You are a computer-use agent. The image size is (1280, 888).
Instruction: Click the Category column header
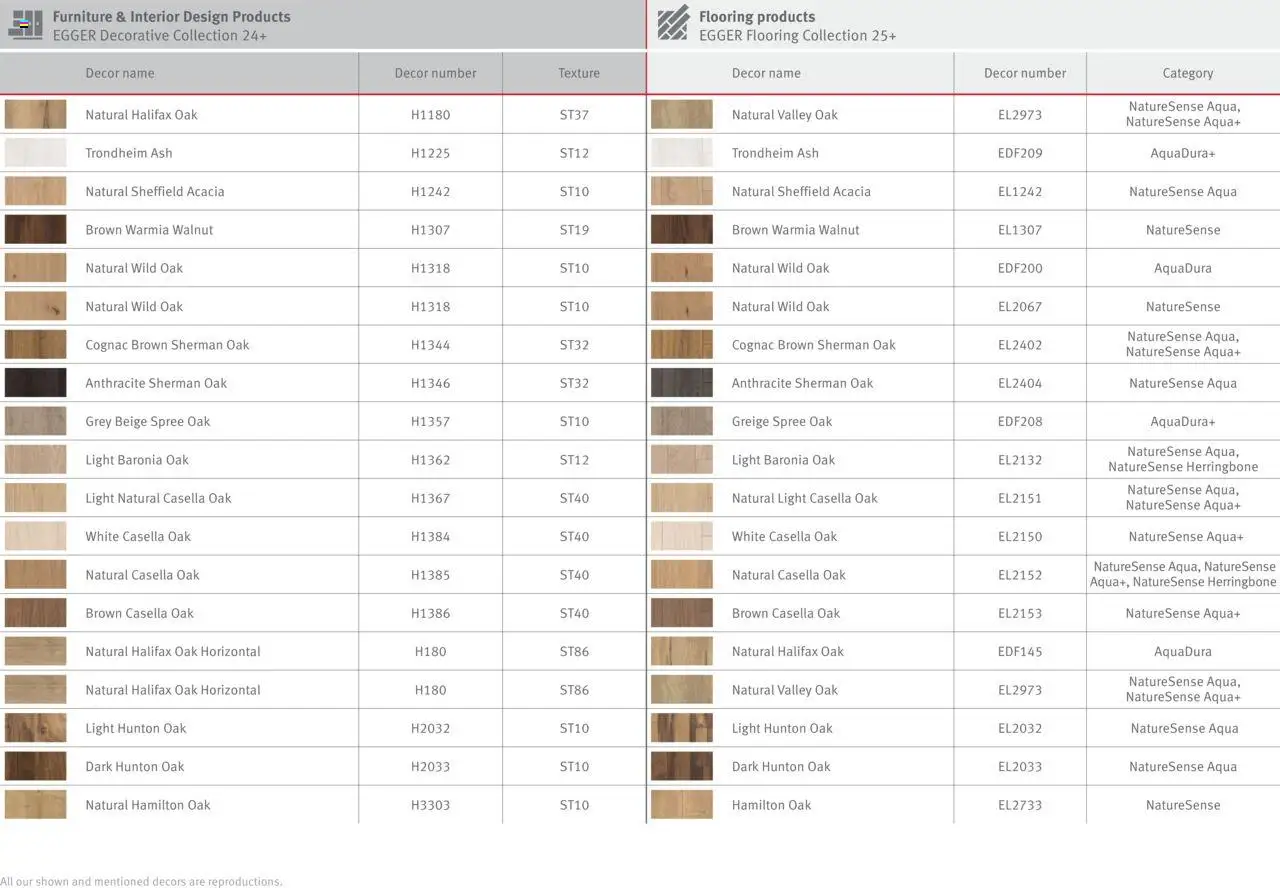pos(1187,73)
